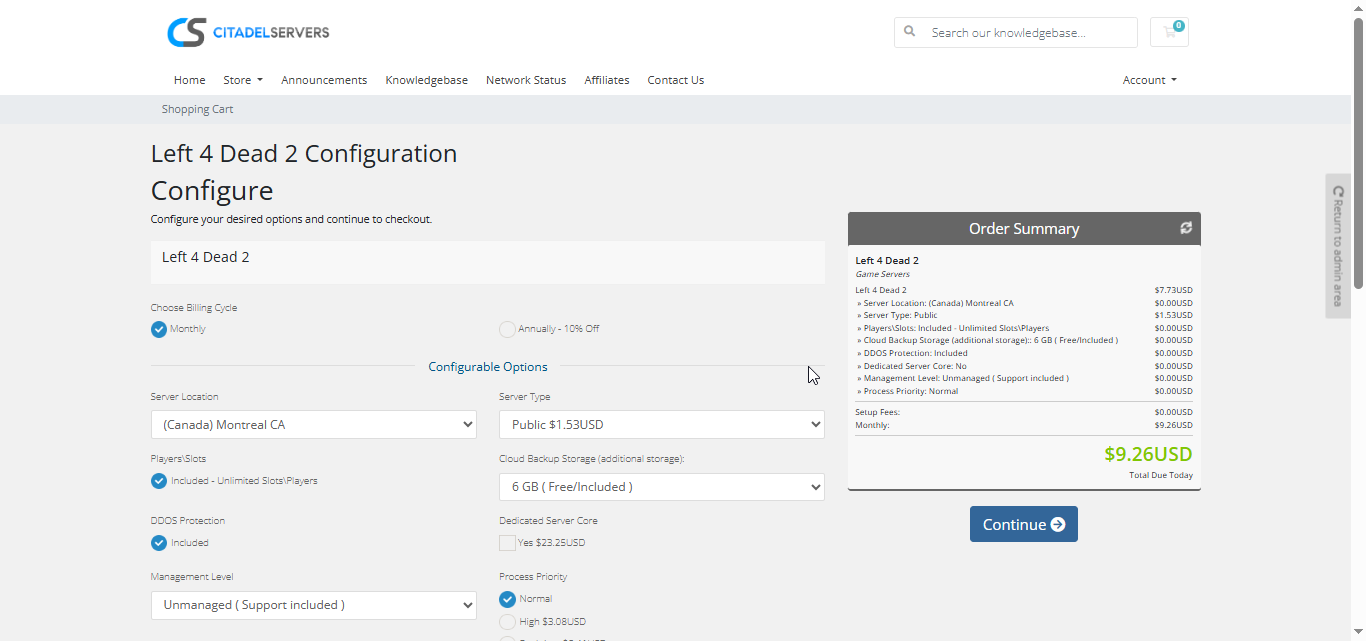Open the shopping cart icon
The image size is (1366, 641).
tap(1169, 32)
